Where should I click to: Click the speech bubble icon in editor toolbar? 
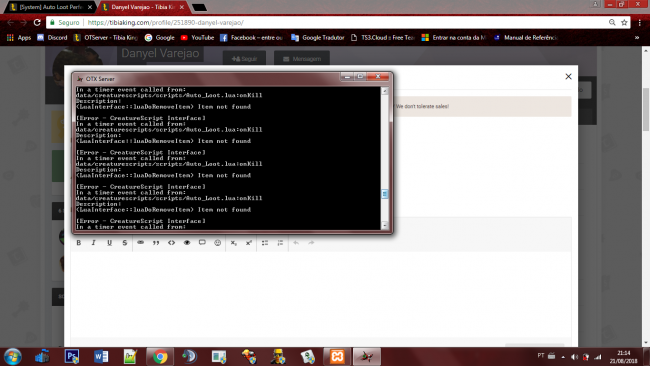202,243
